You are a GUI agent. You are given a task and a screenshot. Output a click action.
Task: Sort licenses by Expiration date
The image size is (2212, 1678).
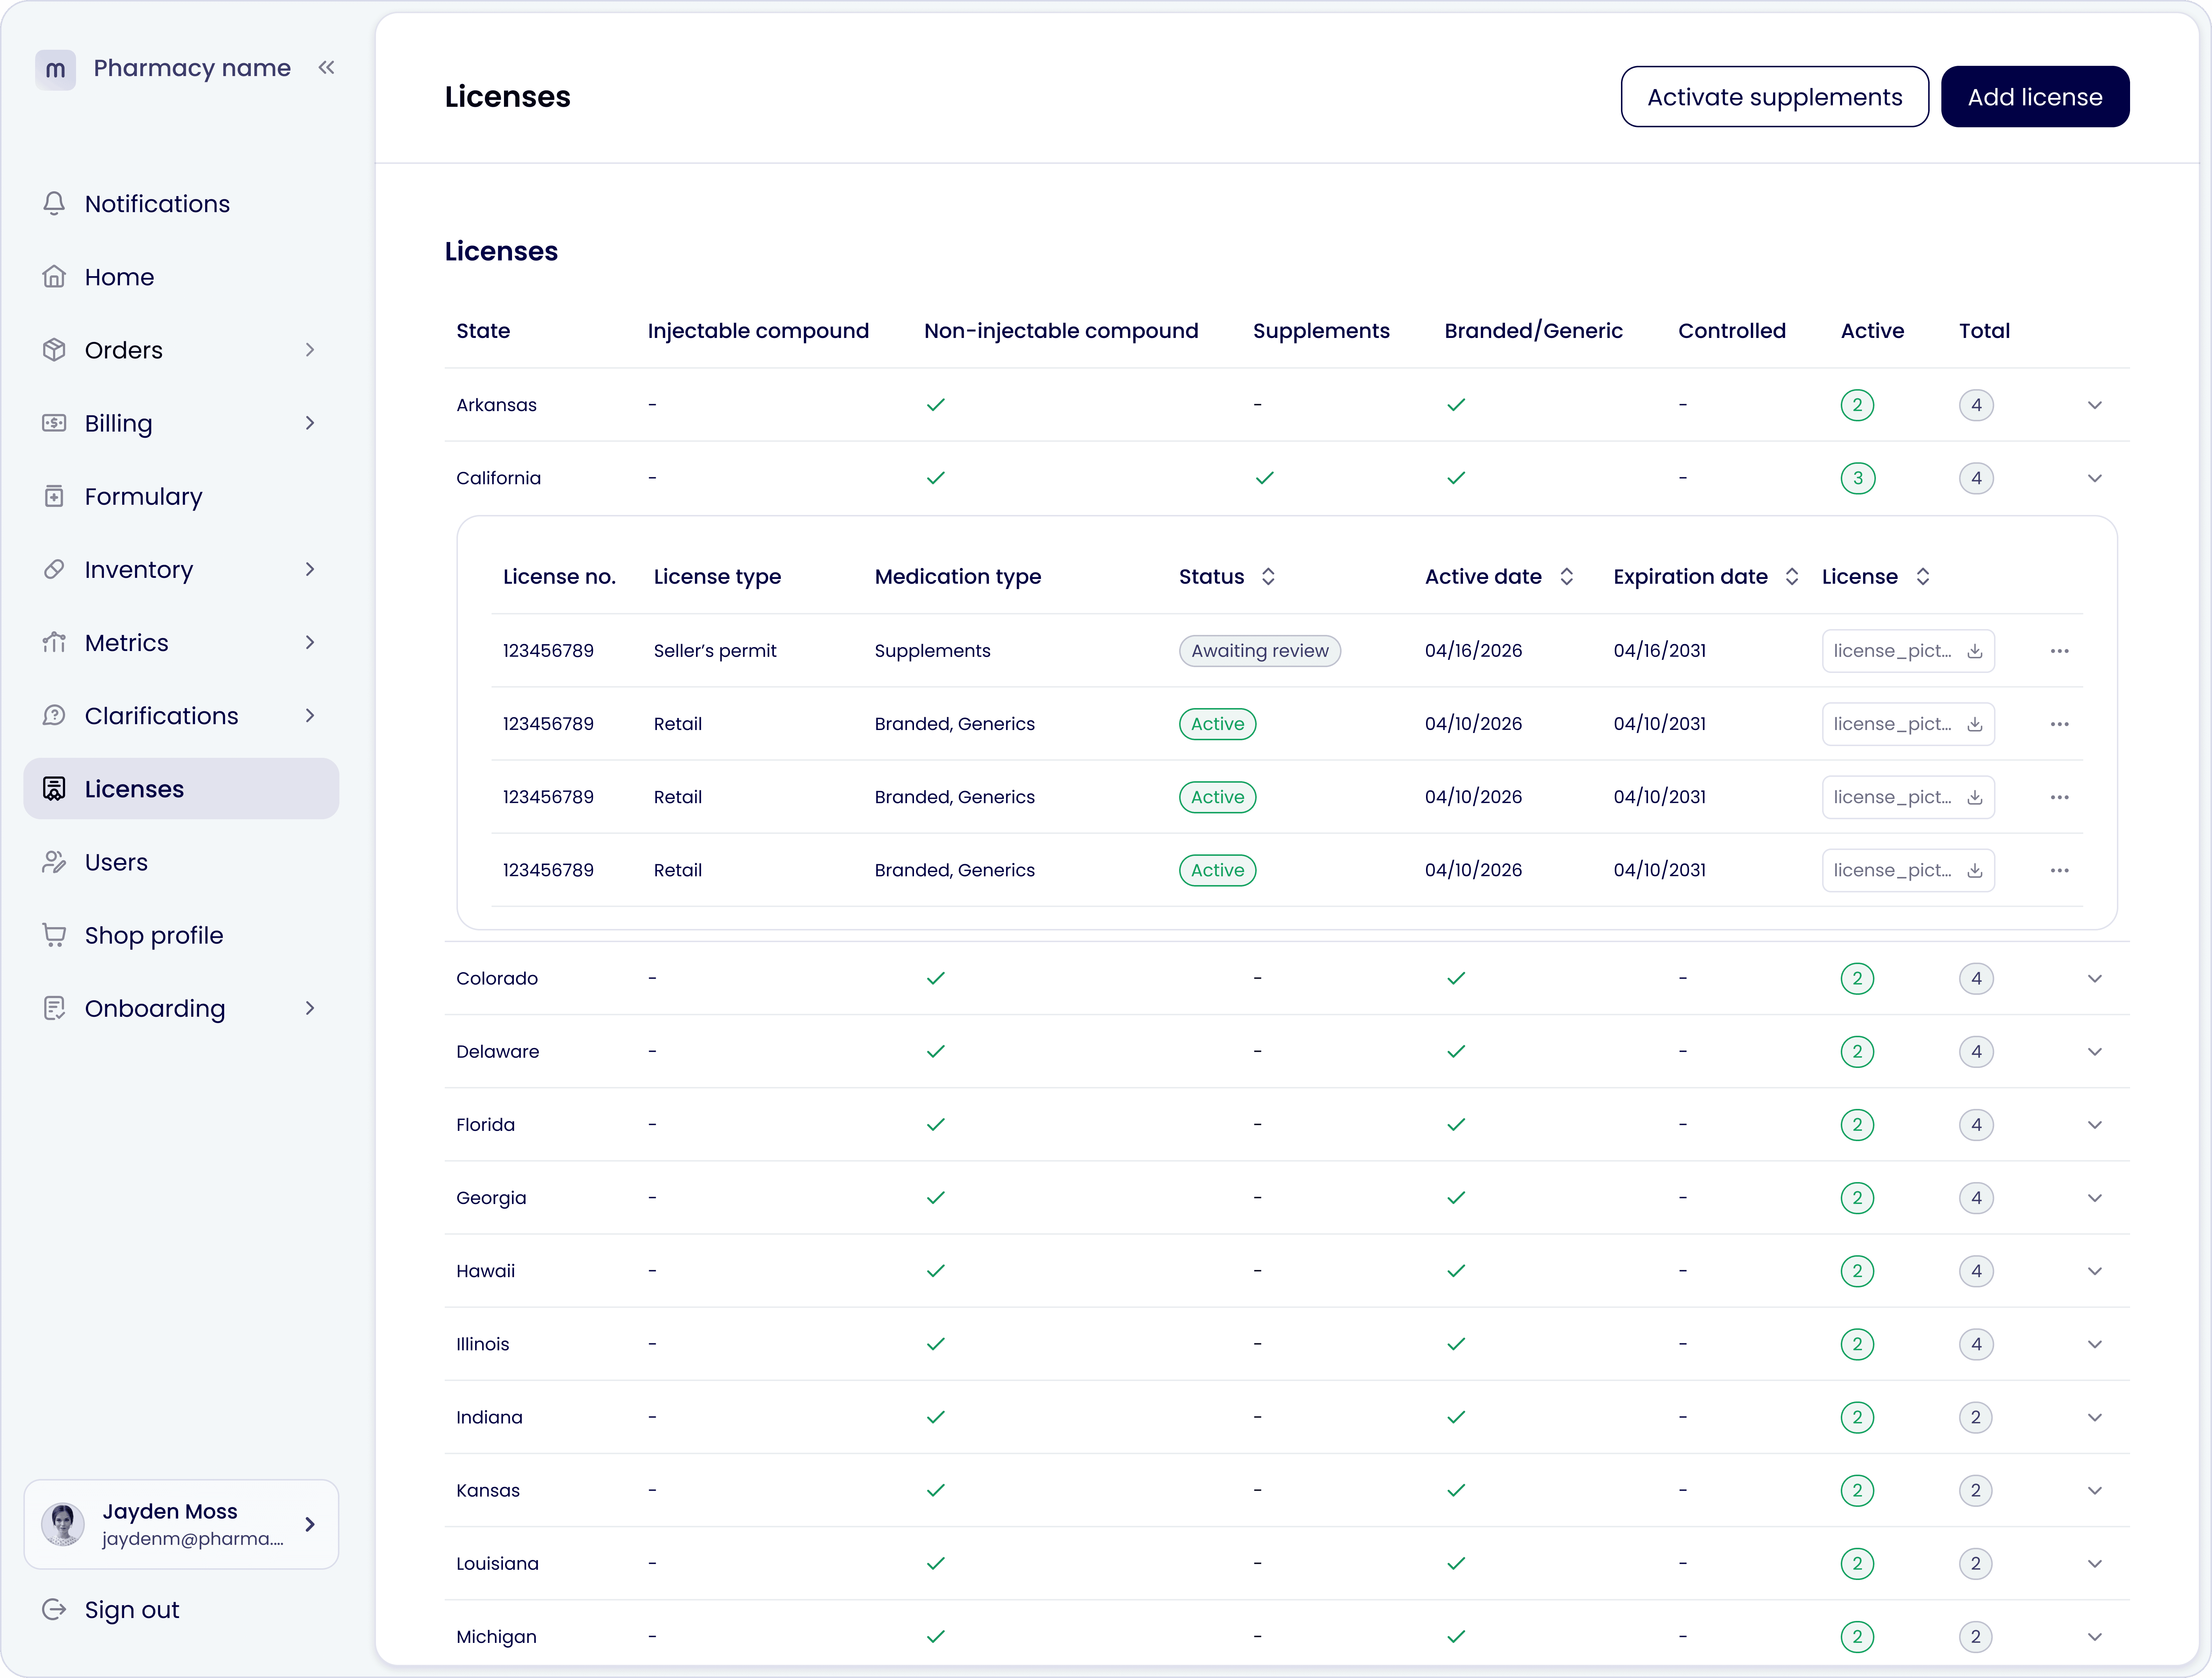point(1792,577)
